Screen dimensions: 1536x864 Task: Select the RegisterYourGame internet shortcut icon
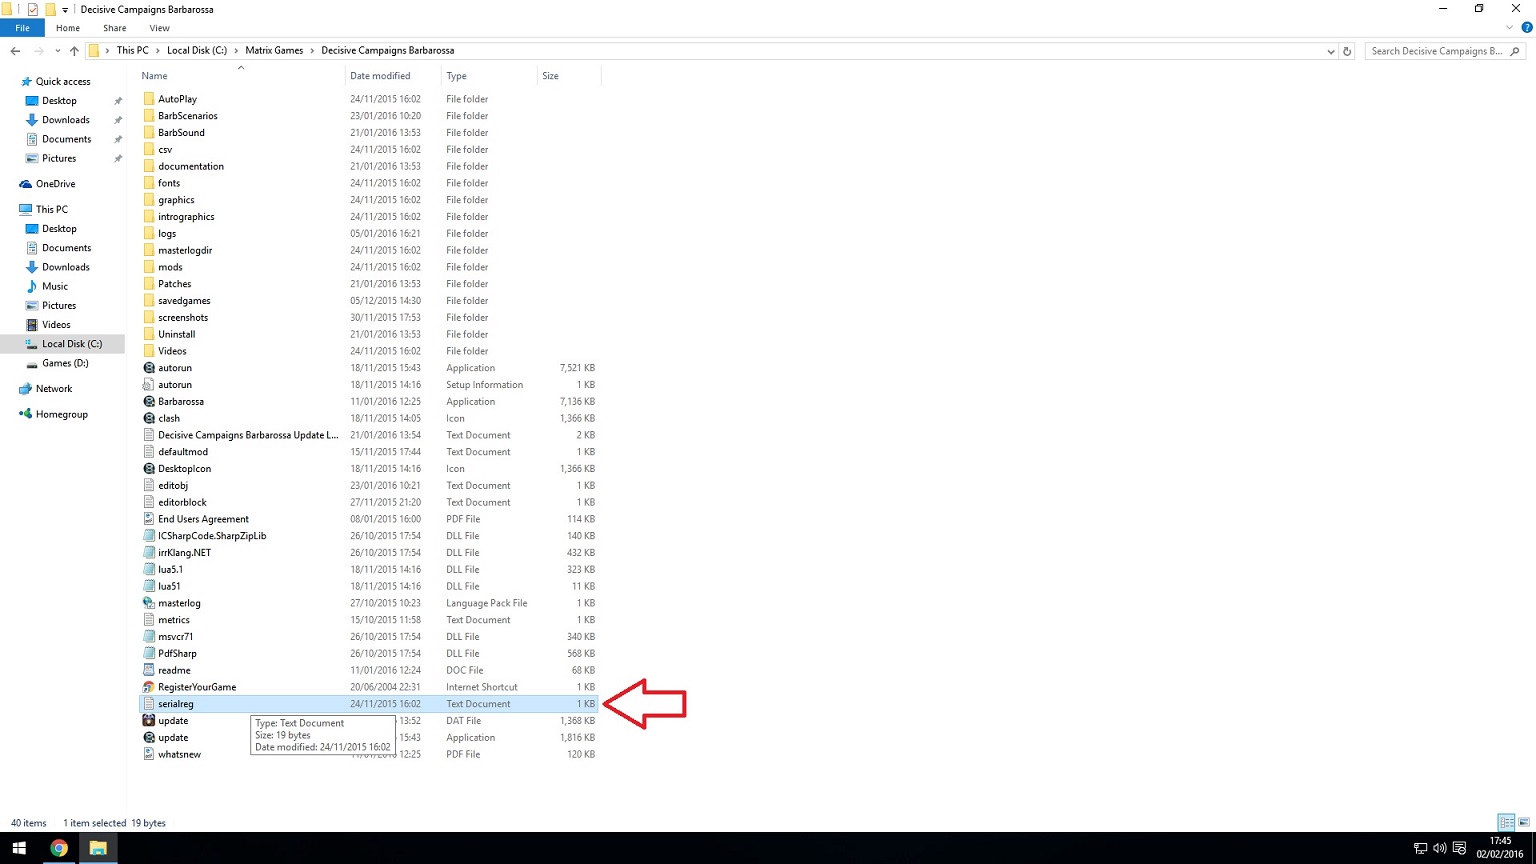pos(149,687)
